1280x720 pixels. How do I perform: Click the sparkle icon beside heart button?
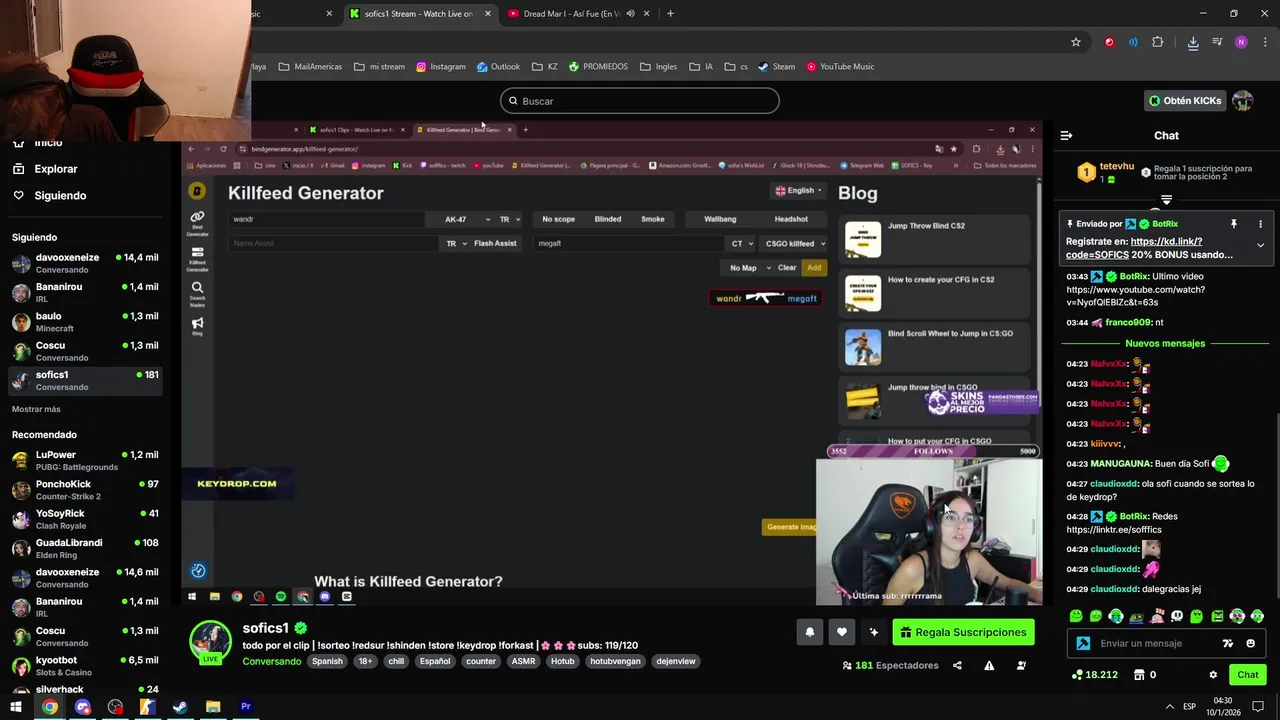tap(874, 632)
